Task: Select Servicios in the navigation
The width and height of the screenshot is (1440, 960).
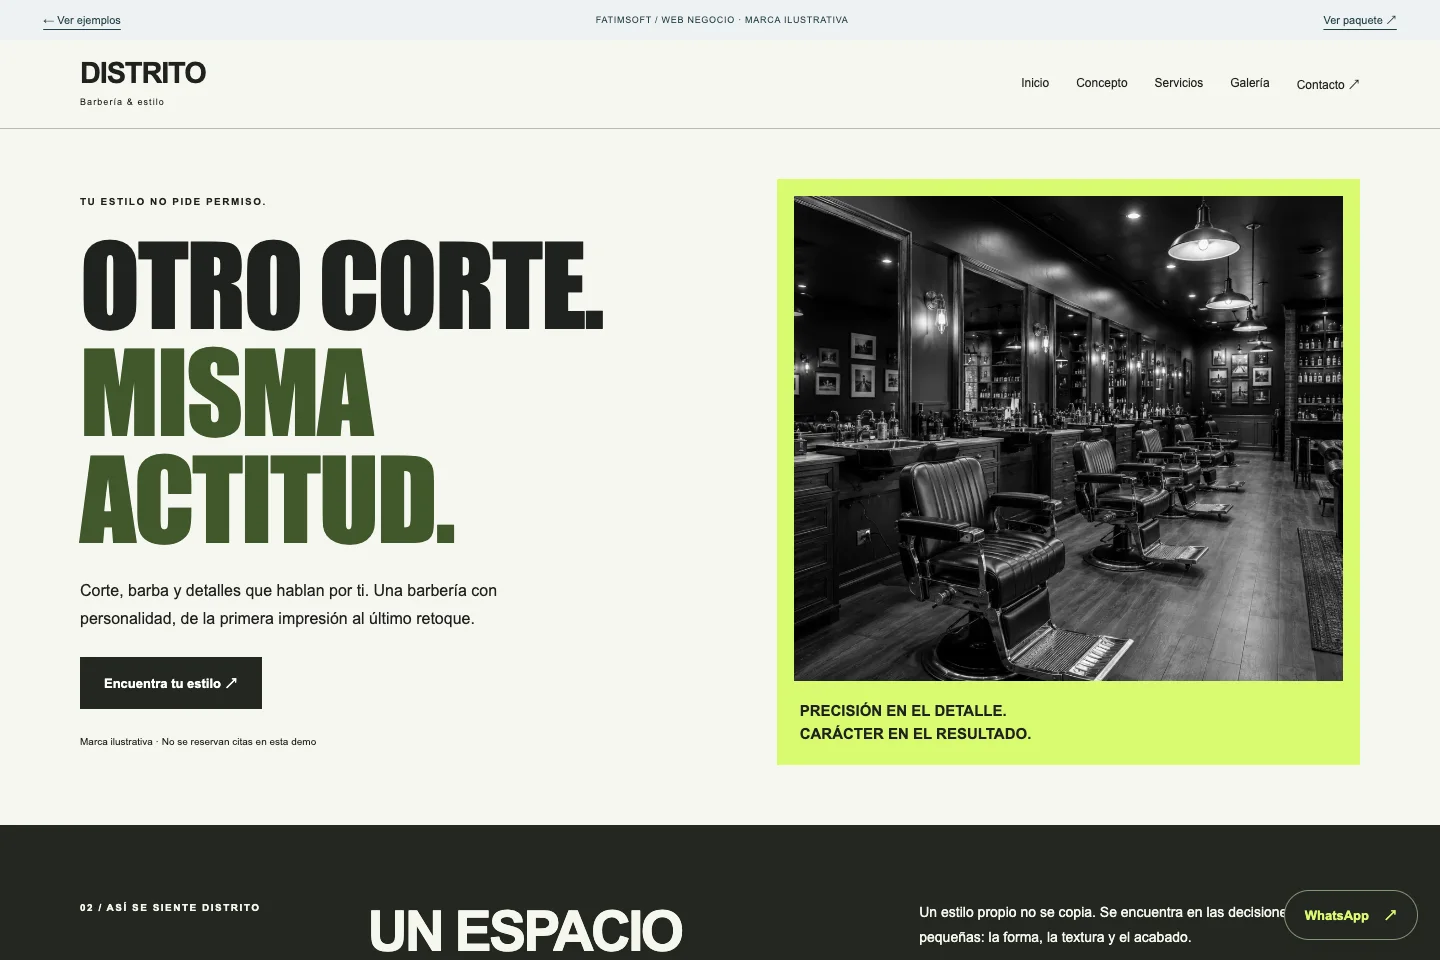Action: pyautogui.click(x=1179, y=83)
